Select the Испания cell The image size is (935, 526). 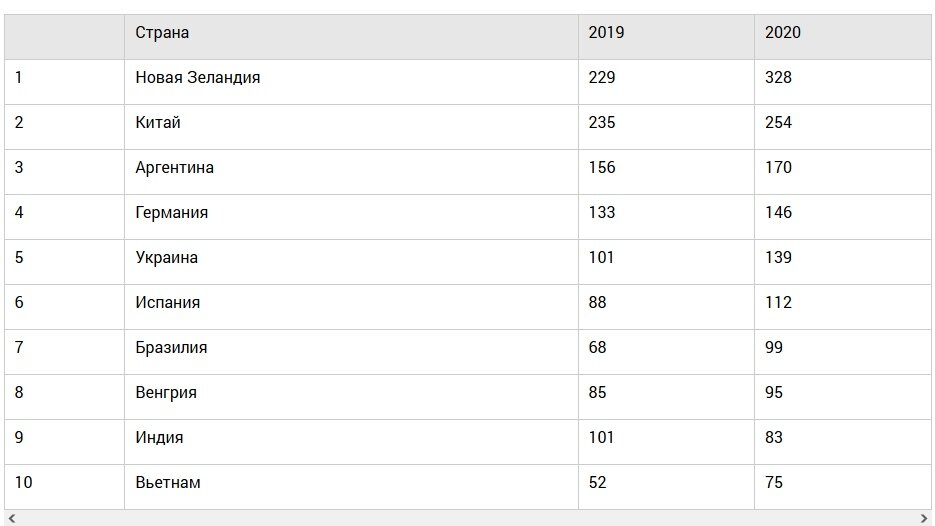168,303
